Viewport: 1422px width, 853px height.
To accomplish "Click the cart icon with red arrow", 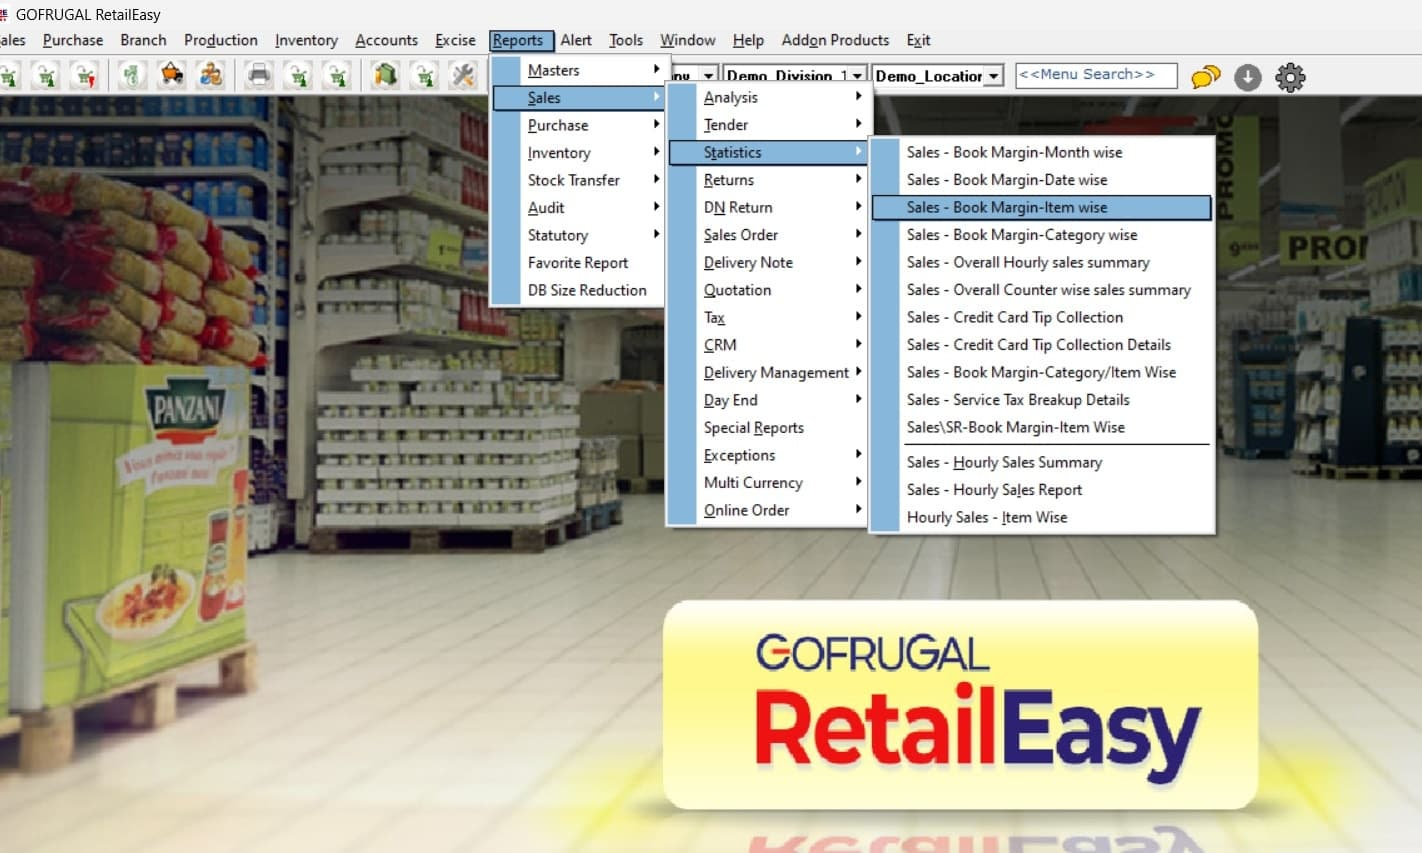I will (85, 76).
